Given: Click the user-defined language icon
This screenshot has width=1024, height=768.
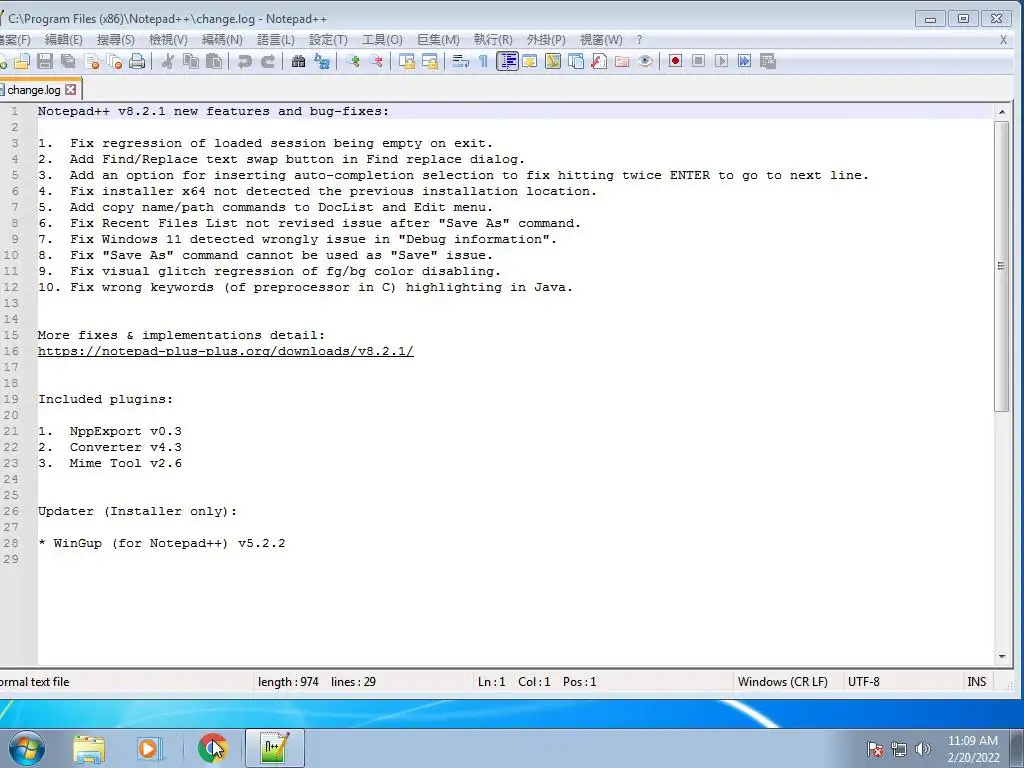Looking at the screenshot, I should point(530,61).
